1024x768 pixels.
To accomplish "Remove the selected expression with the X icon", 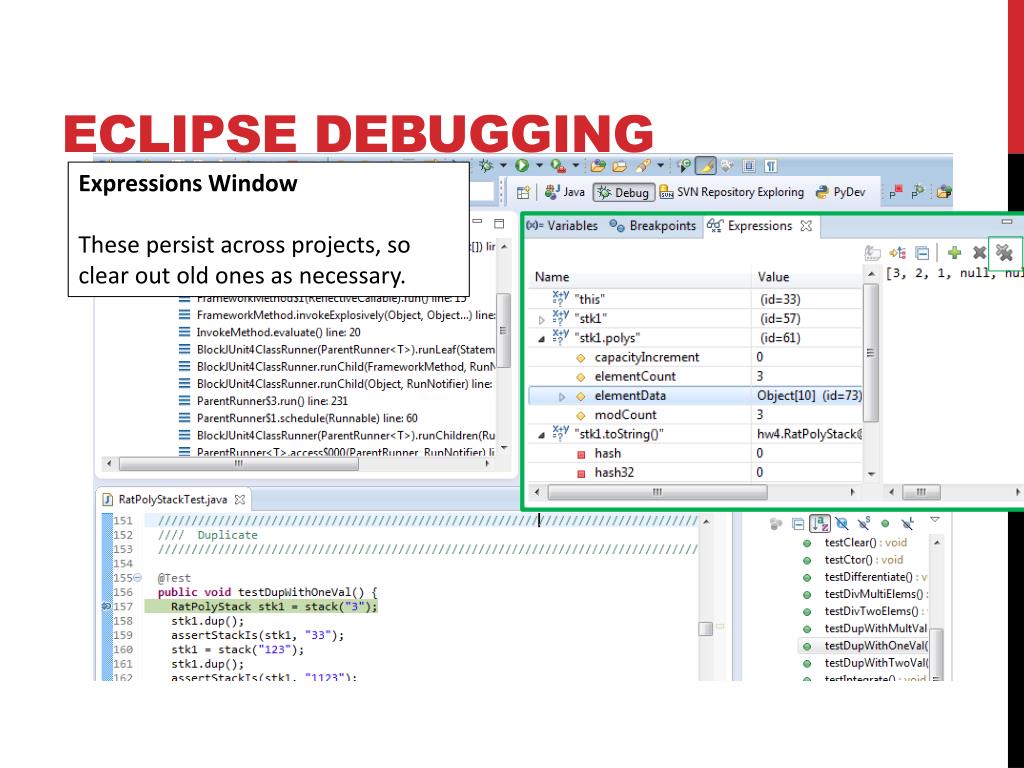I will 980,253.
